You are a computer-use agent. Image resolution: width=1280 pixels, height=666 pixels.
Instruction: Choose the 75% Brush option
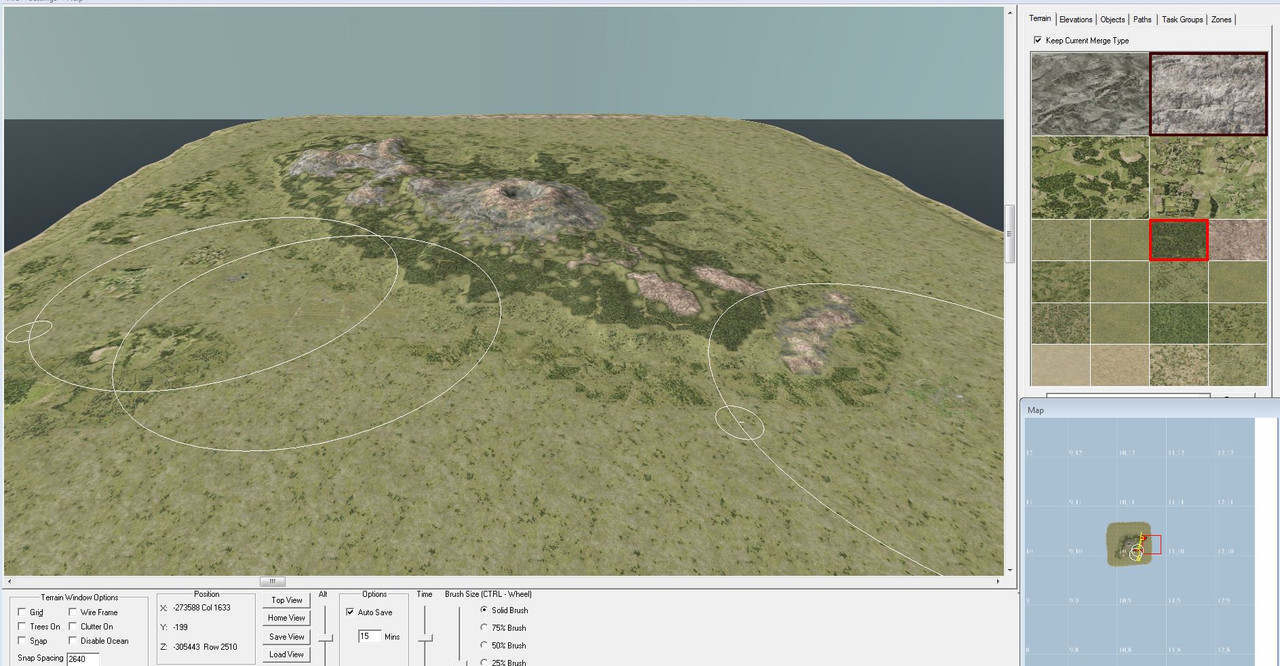pyautogui.click(x=485, y=628)
